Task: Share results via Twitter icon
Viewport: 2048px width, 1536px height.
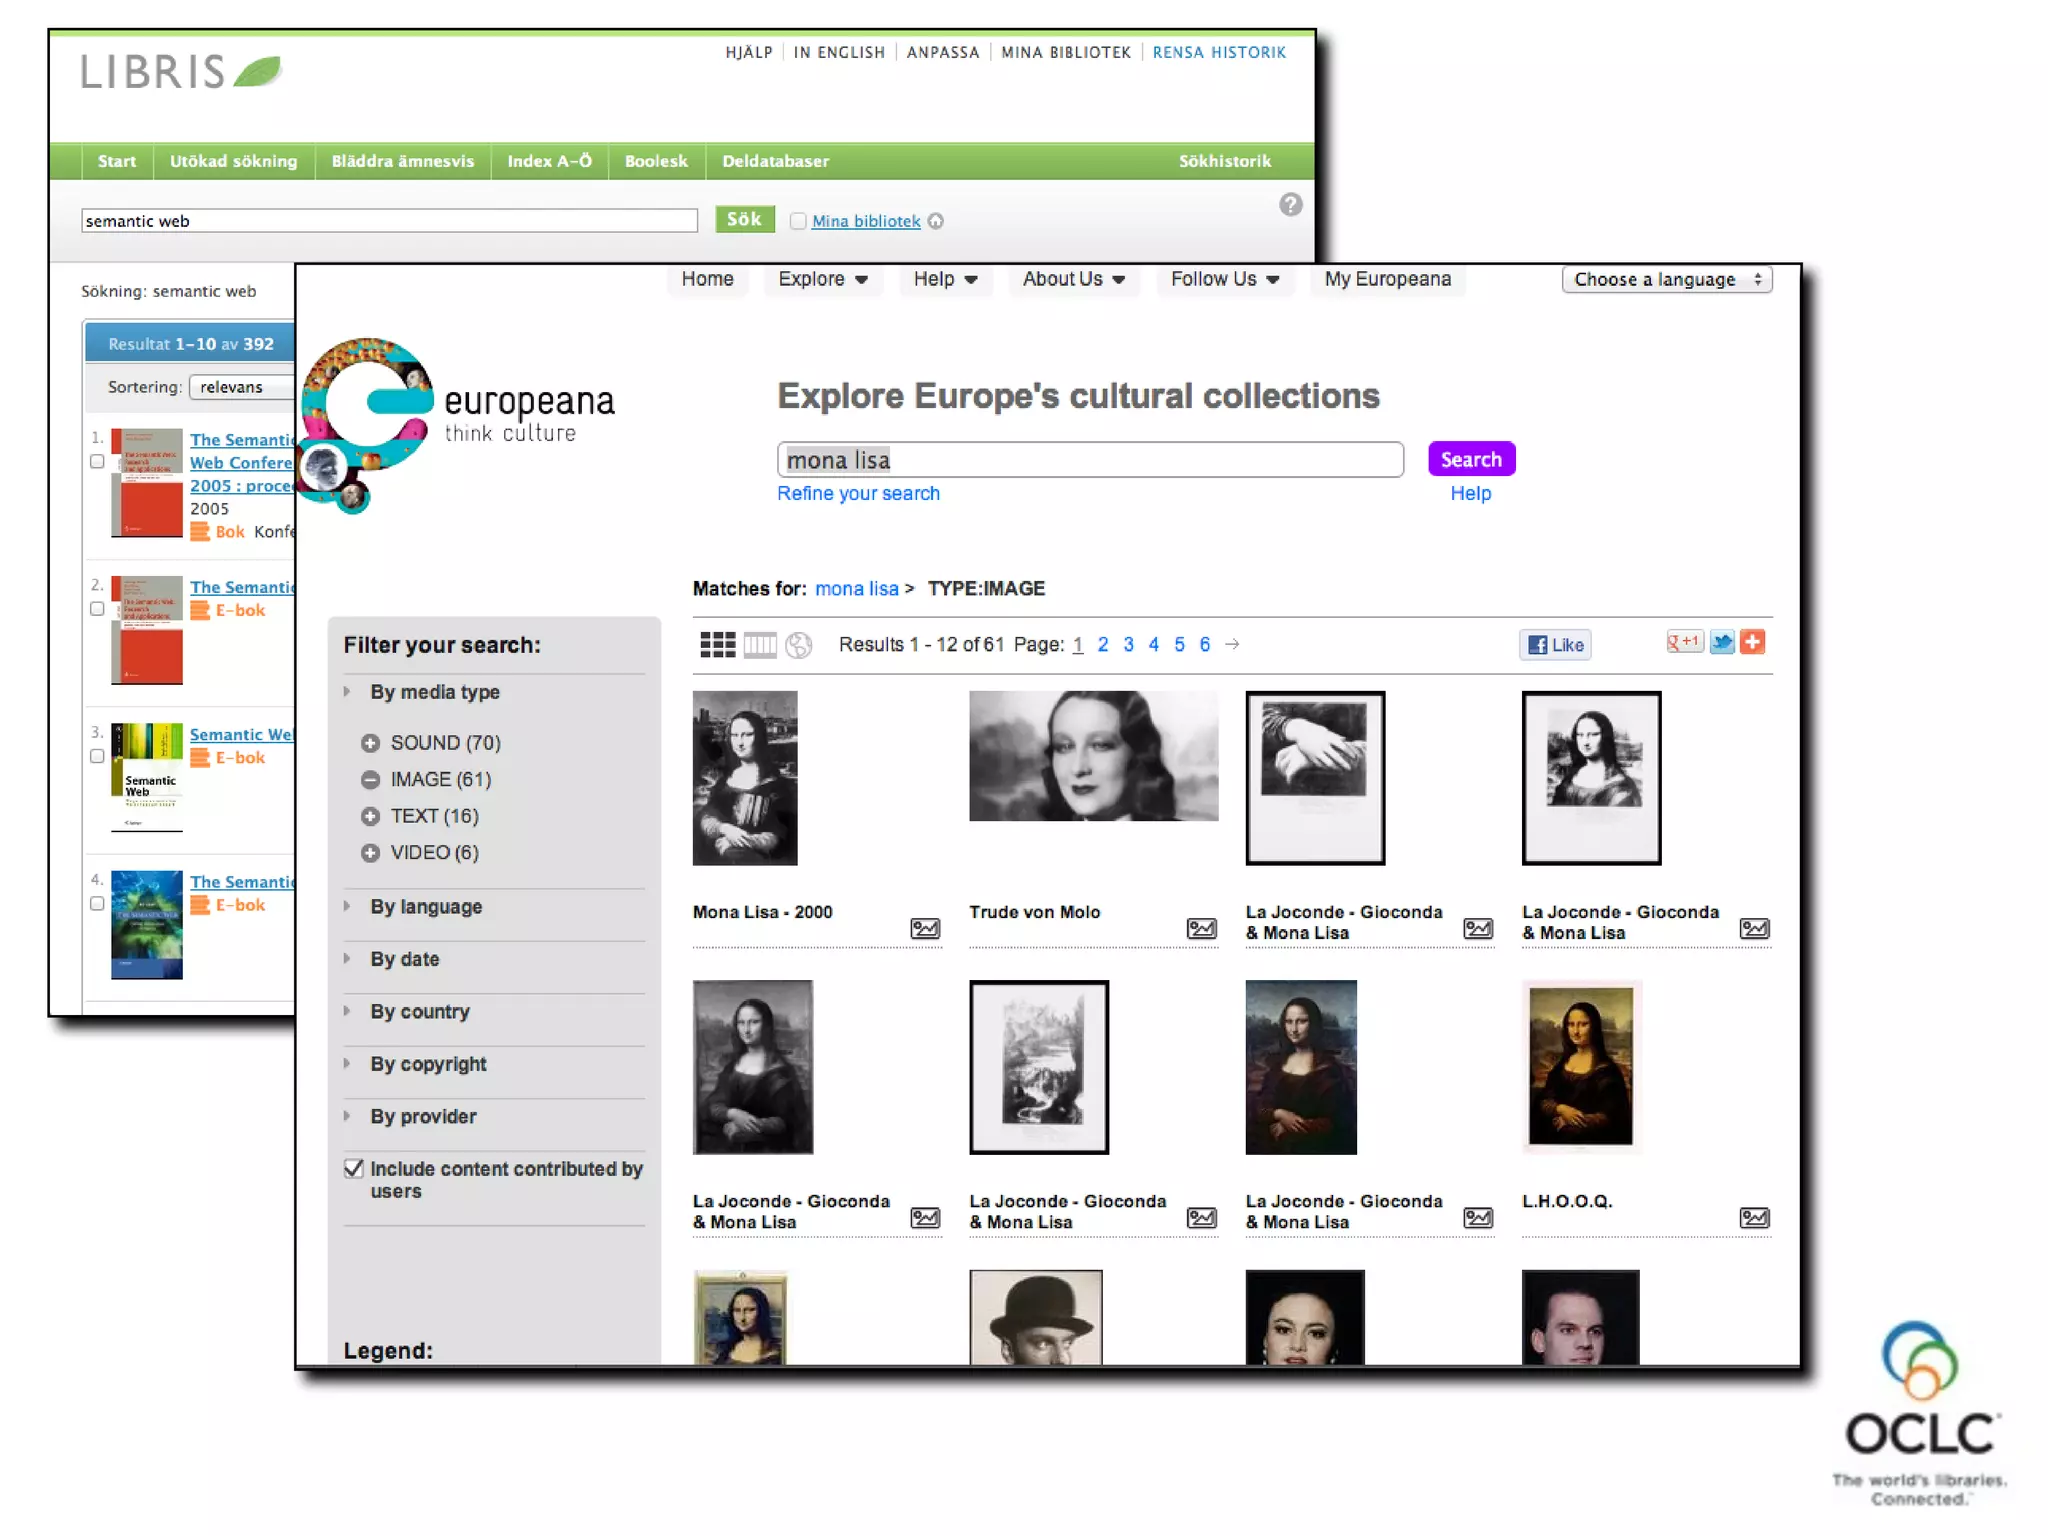Action: (1722, 642)
